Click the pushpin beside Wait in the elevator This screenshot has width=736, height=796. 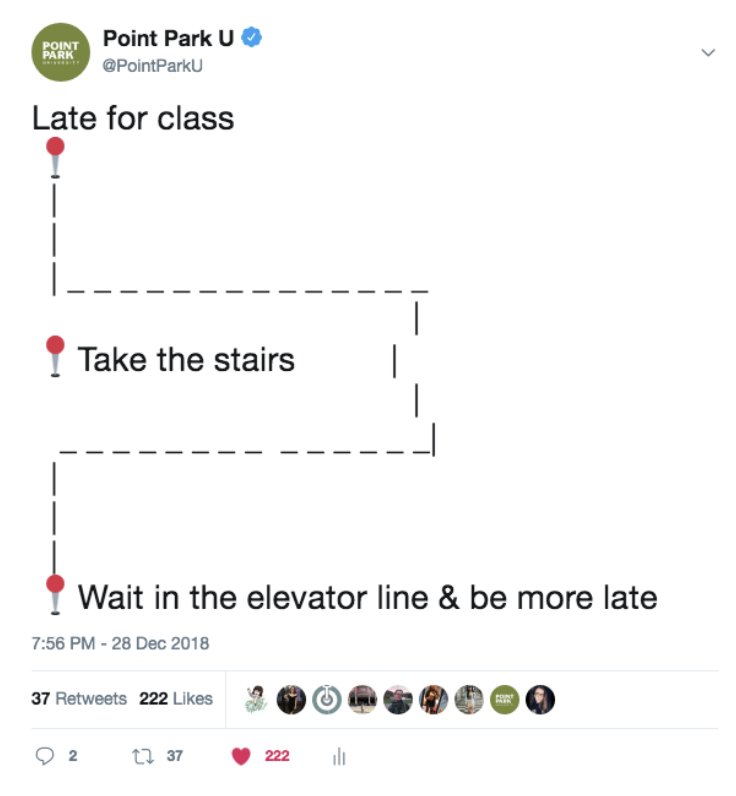[x=55, y=595]
